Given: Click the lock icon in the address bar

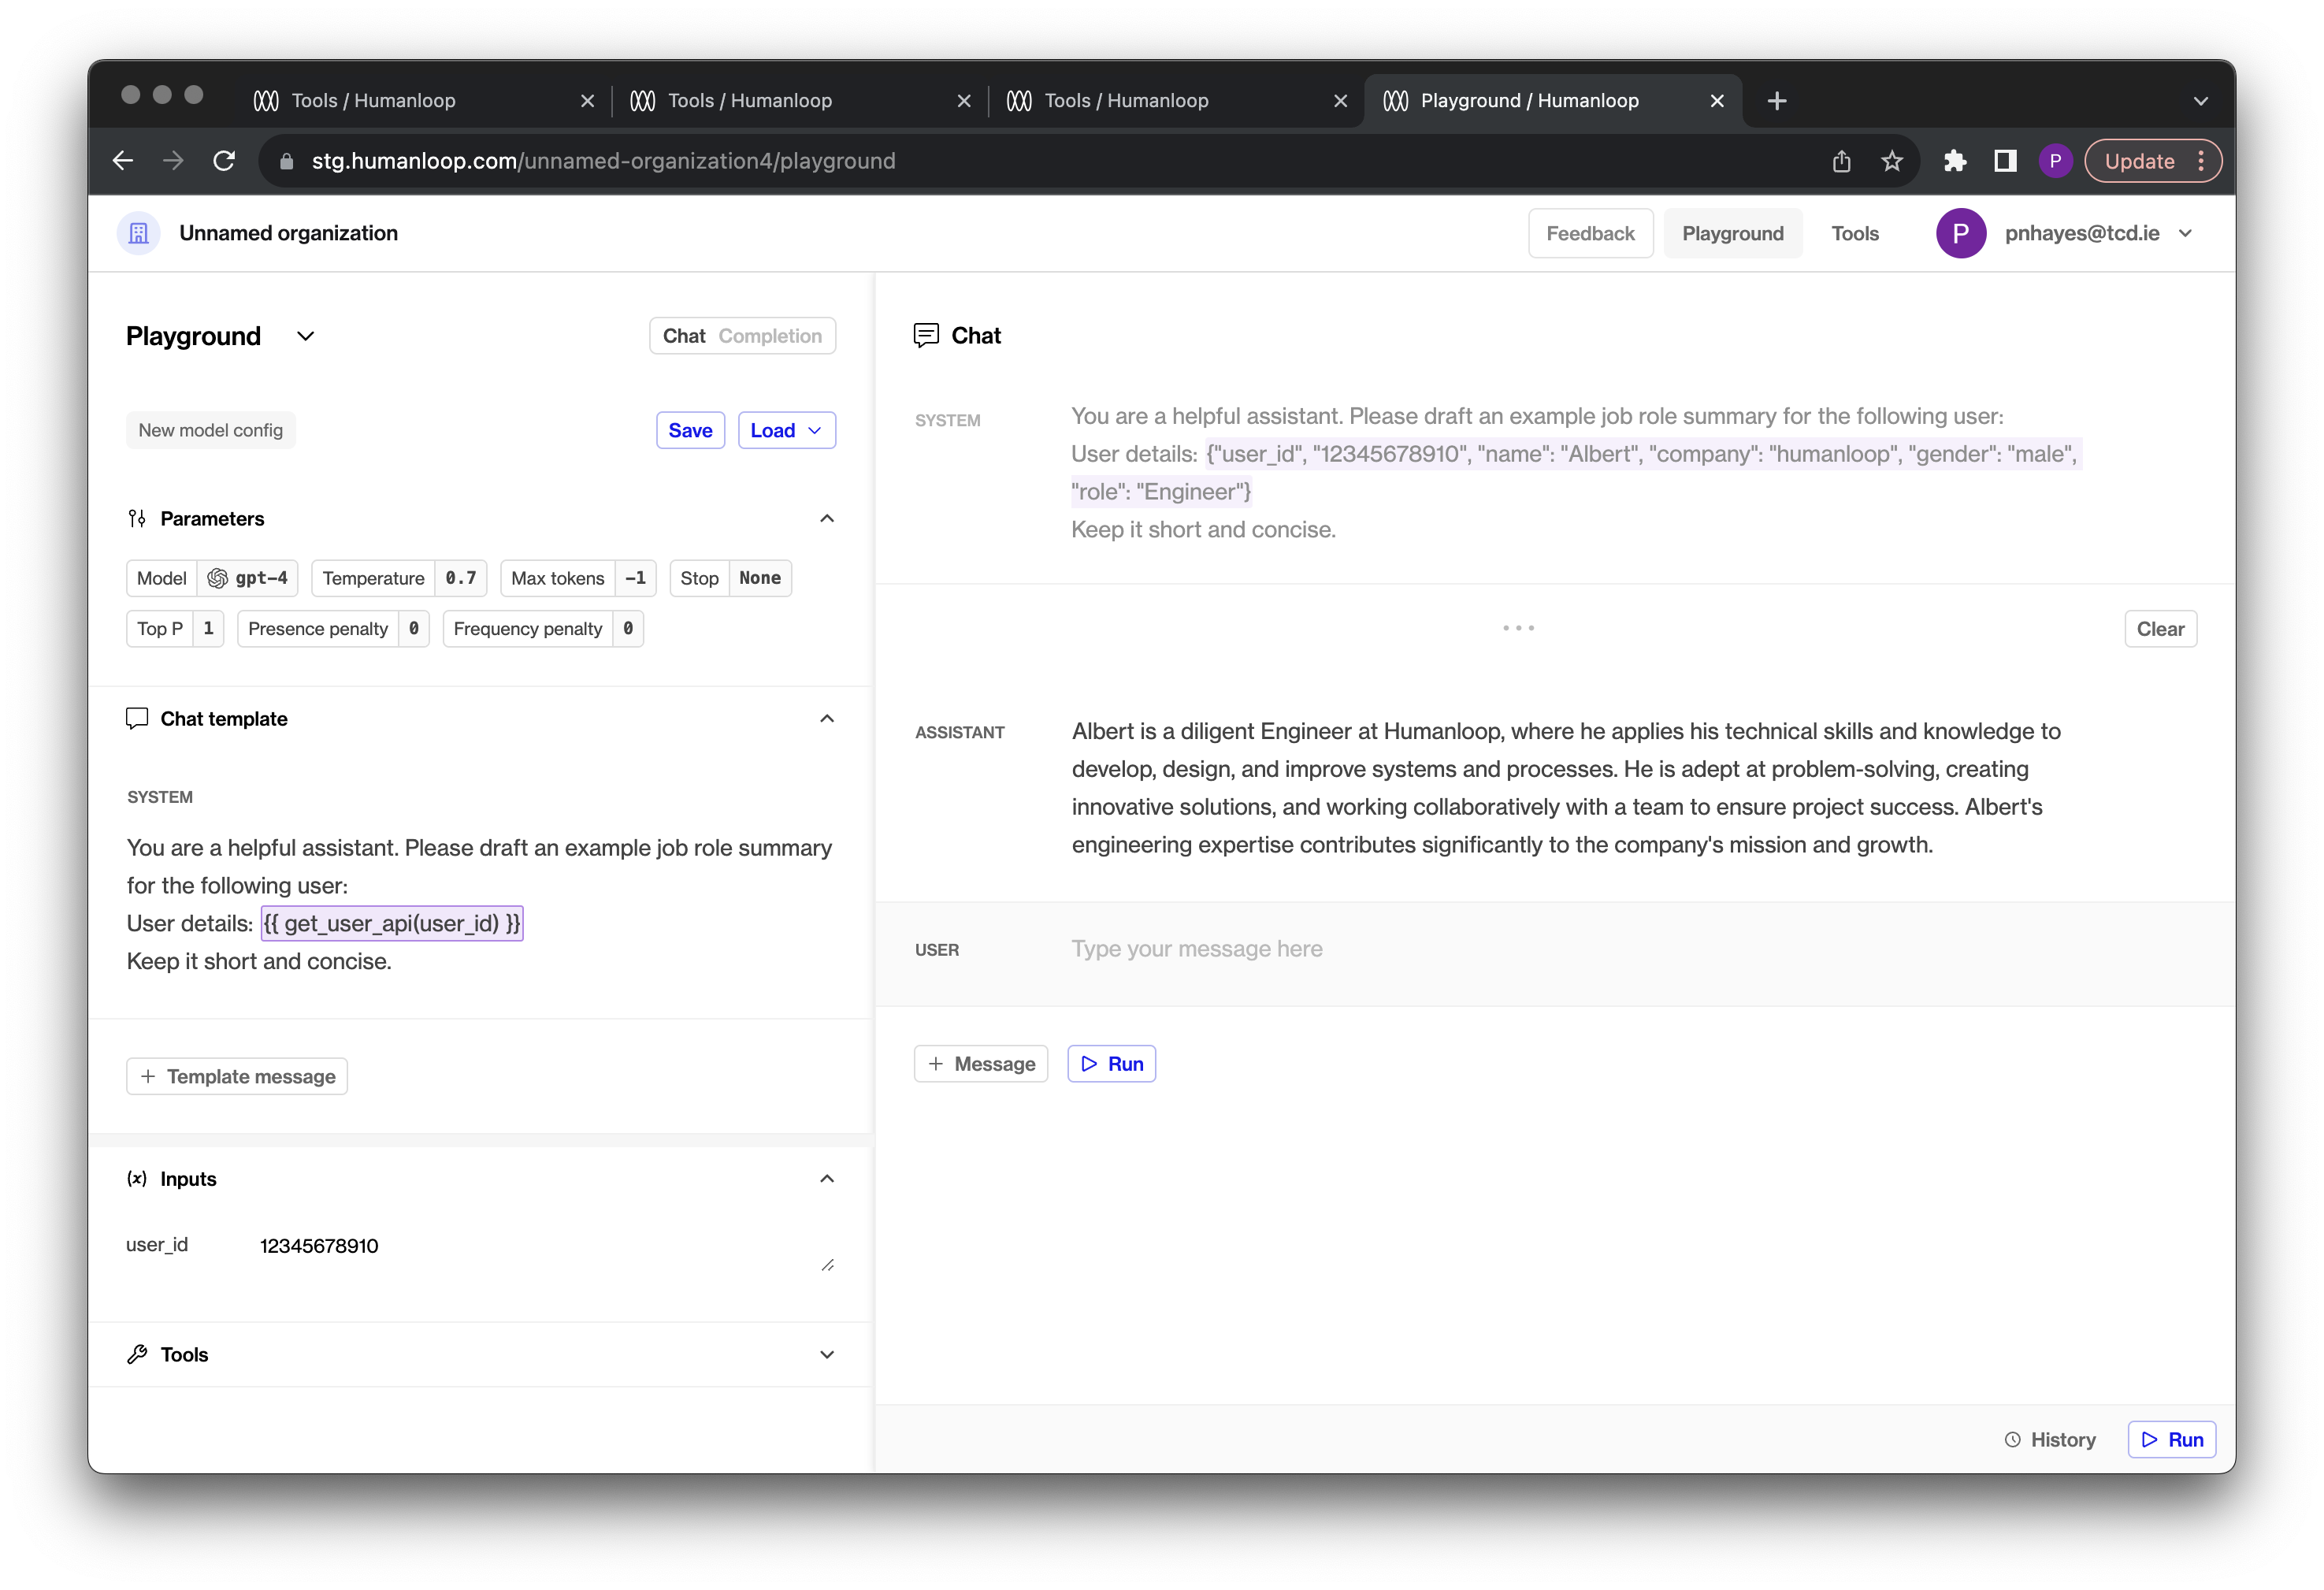Looking at the screenshot, I should coord(287,161).
